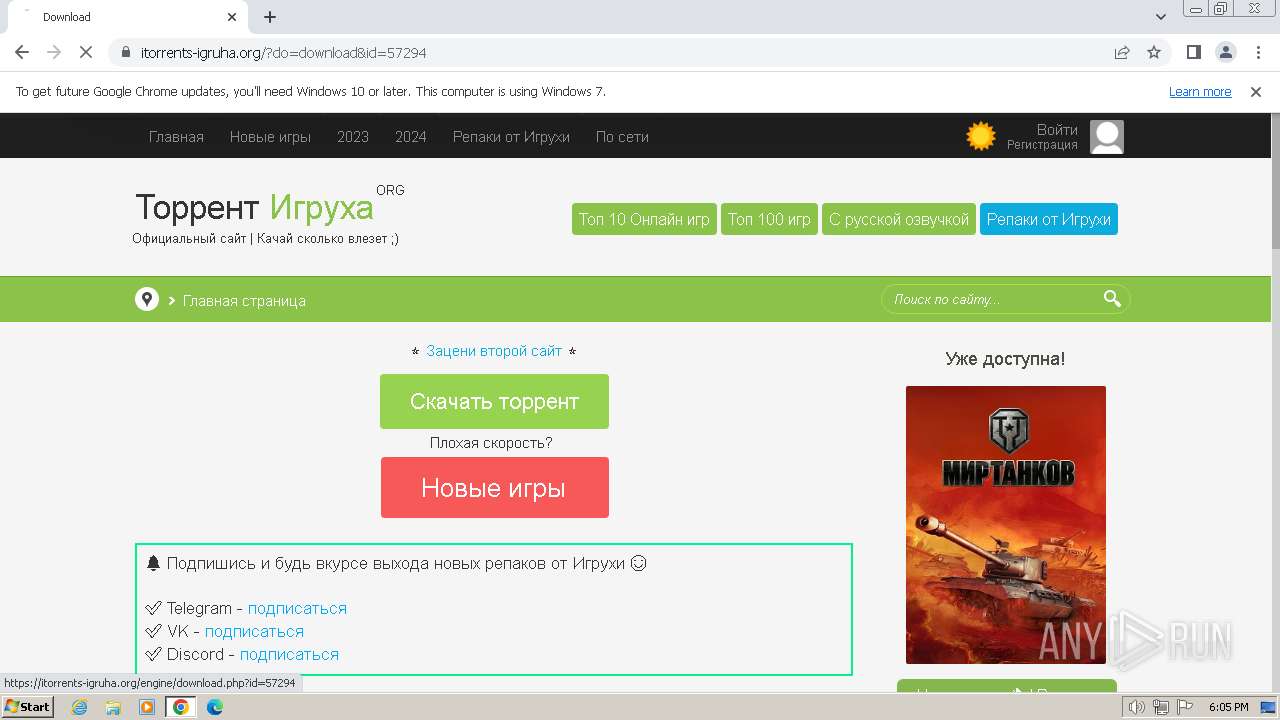Click the share page icon in address bar
This screenshot has height=720, width=1280.
click(1122, 52)
